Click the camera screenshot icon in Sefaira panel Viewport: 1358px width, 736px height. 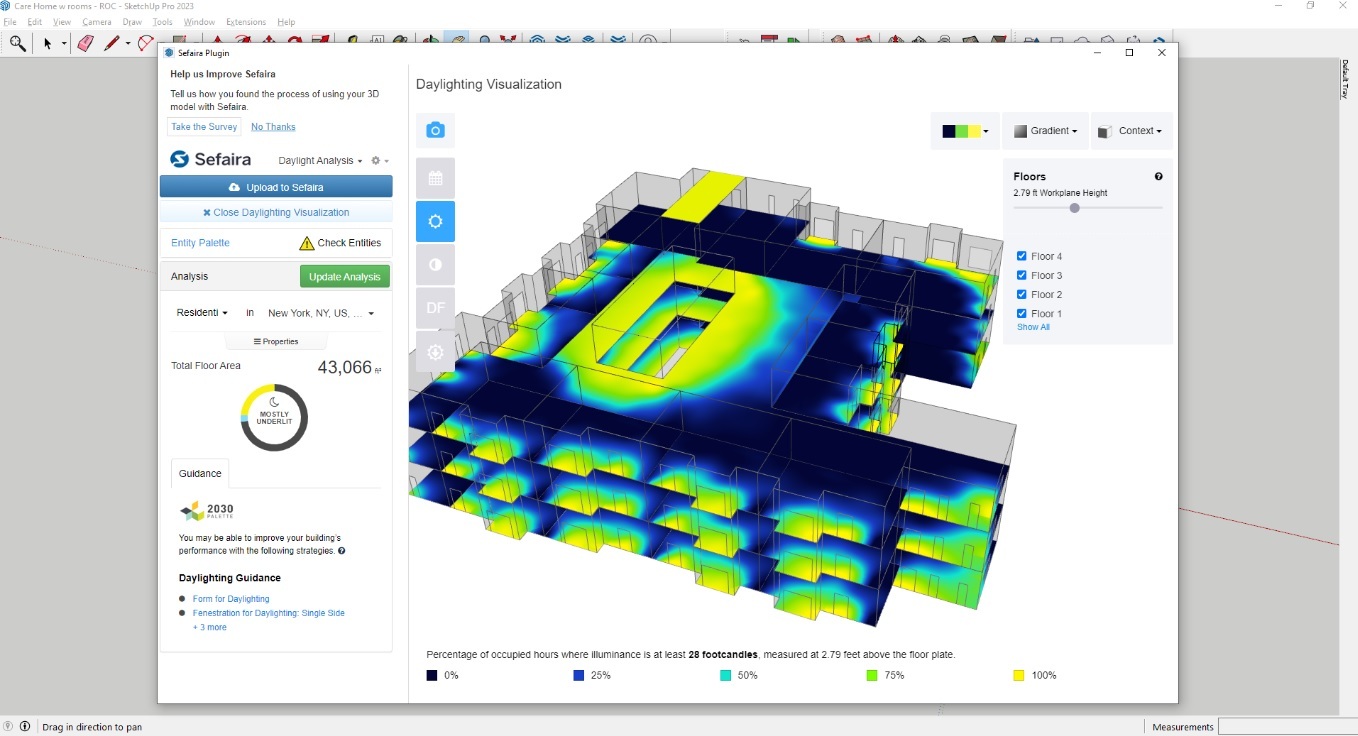(435, 128)
